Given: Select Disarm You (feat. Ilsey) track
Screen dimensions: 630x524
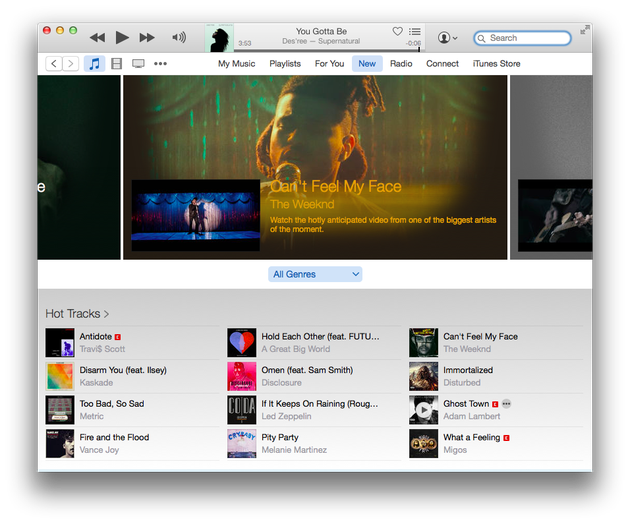Looking at the screenshot, I should coord(123,370).
